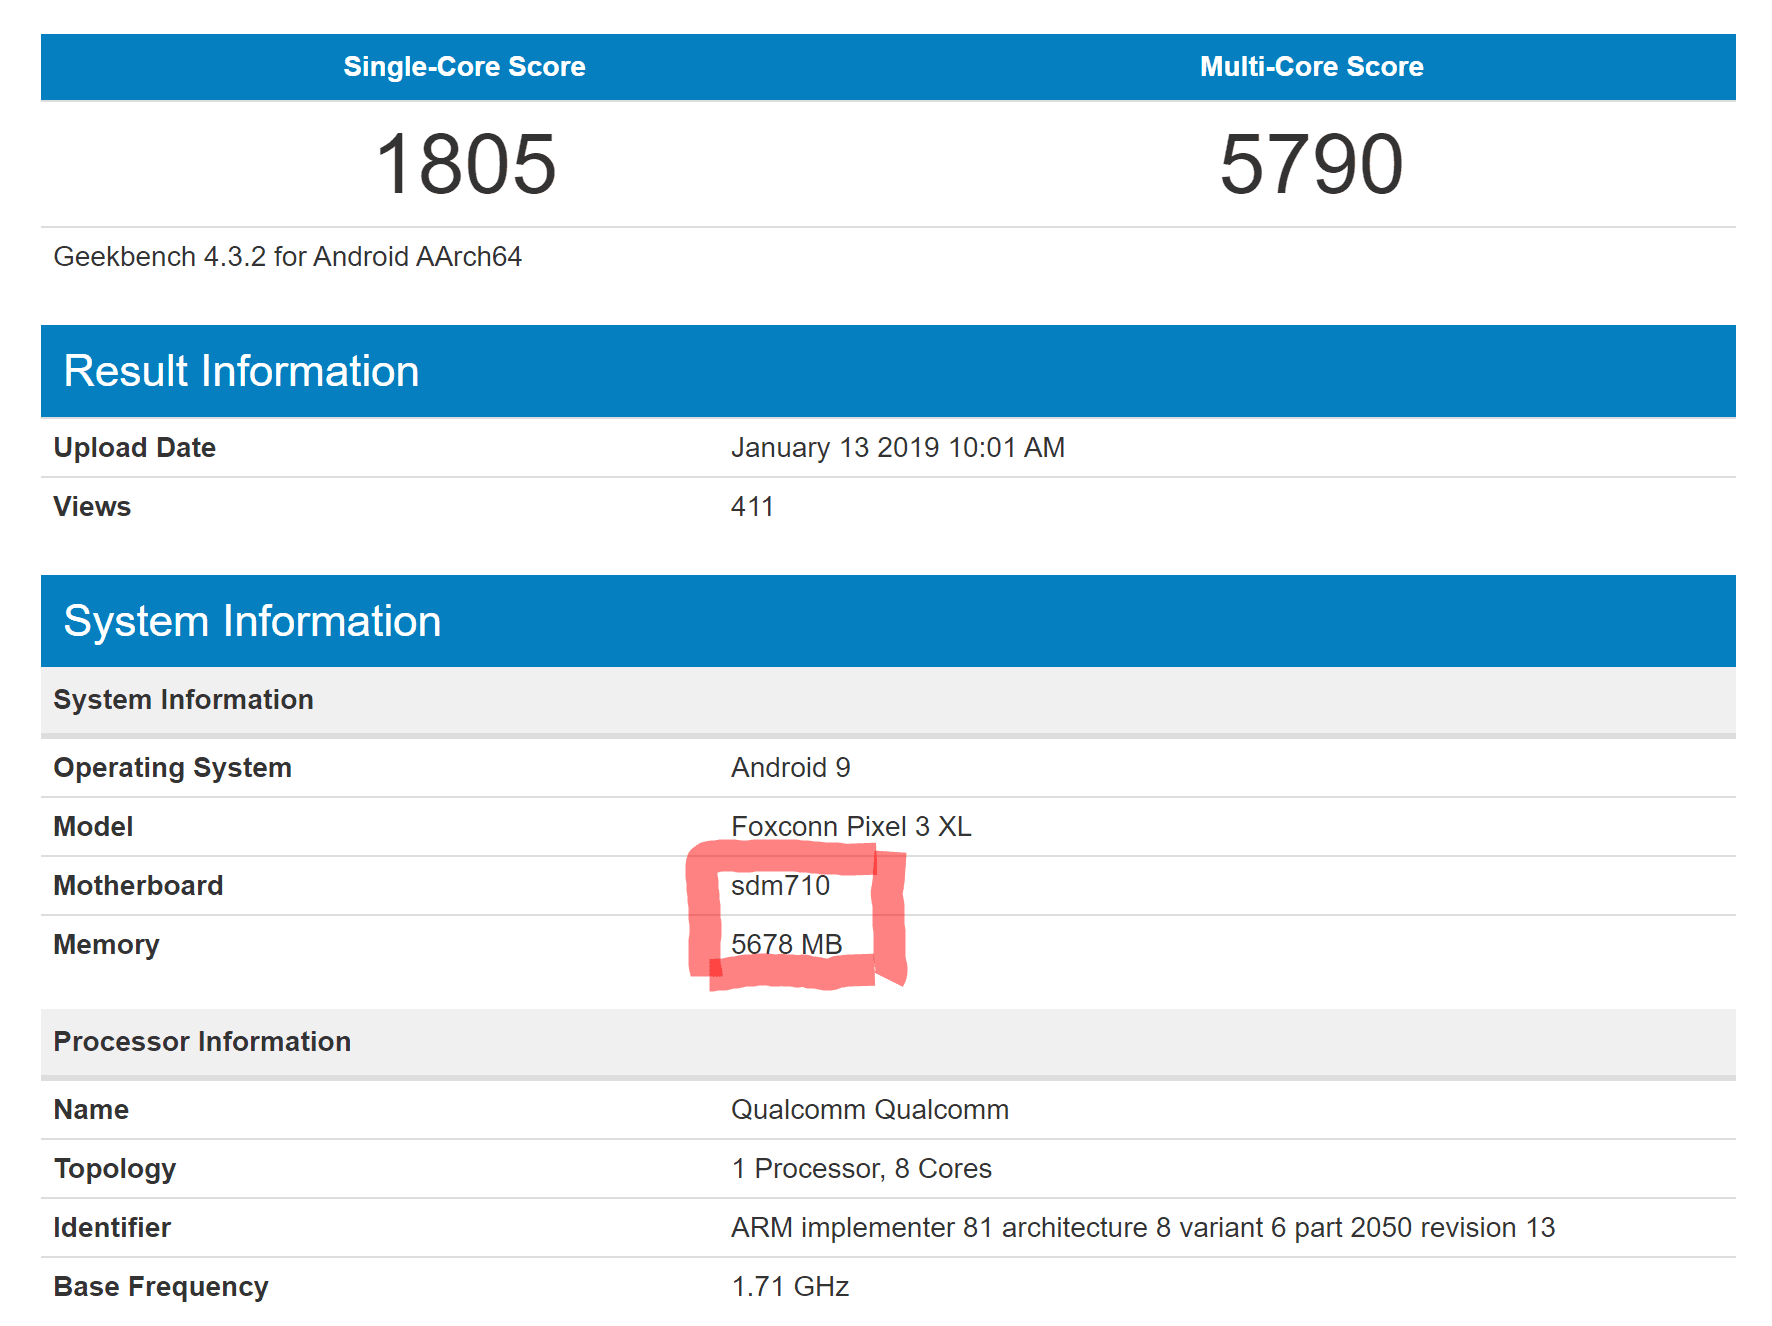Click the Result Information section header
Screen dimensions: 1772x1326
coord(888,371)
